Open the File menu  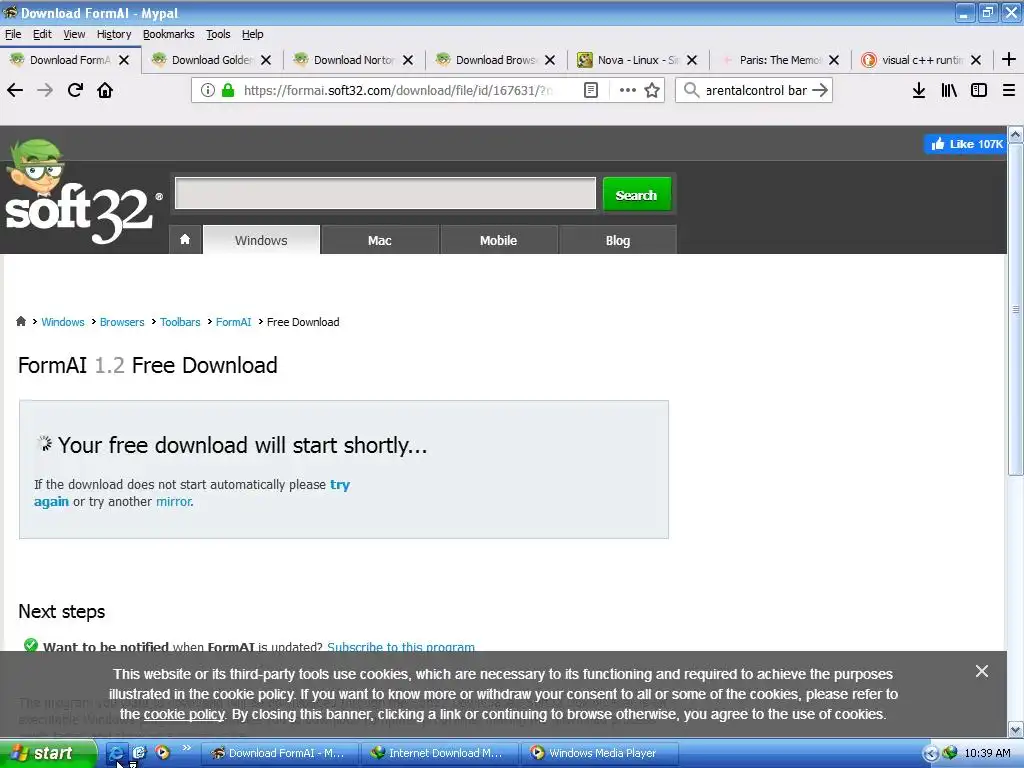pyautogui.click(x=13, y=34)
